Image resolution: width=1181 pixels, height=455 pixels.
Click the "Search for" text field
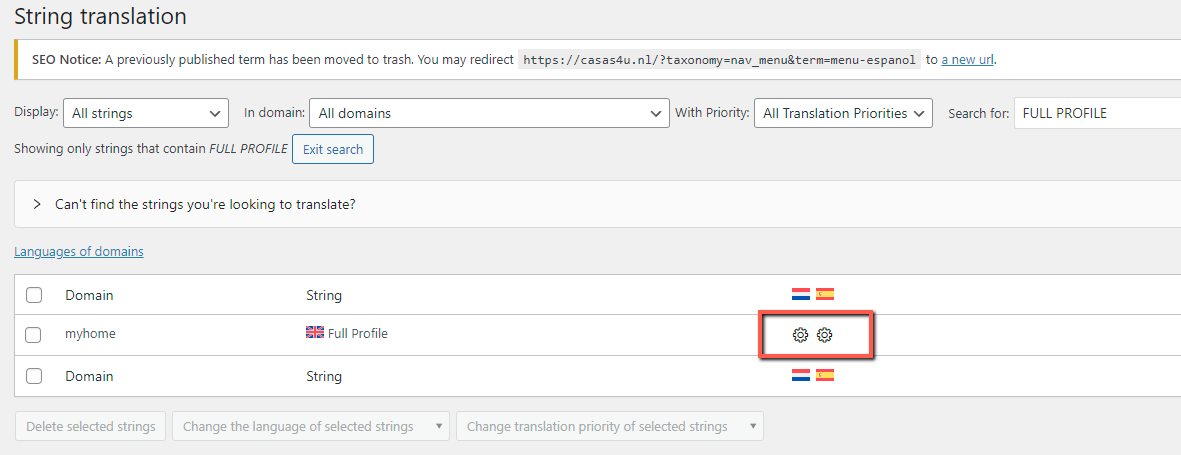[1097, 113]
